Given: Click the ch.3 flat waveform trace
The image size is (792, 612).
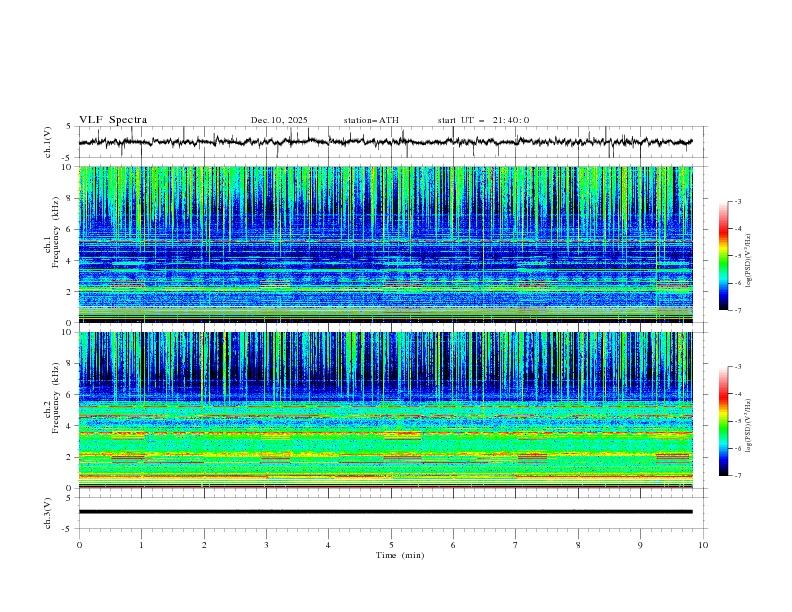Looking at the screenshot, I should tap(385, 512).
